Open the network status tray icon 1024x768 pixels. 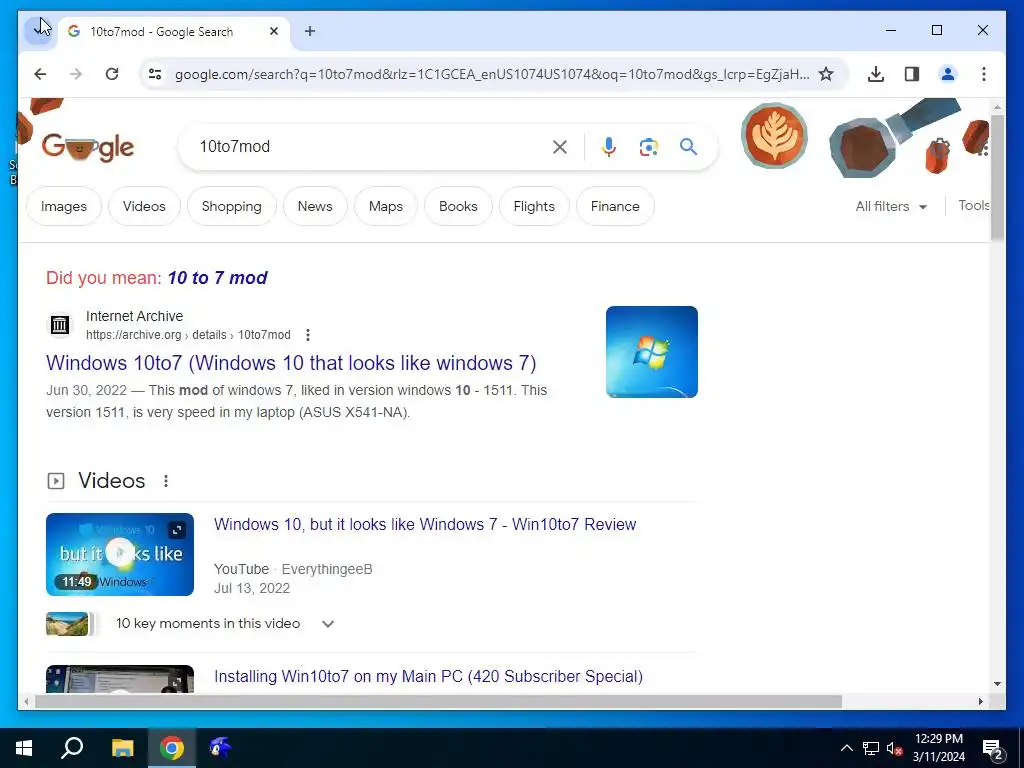point(871,748)
